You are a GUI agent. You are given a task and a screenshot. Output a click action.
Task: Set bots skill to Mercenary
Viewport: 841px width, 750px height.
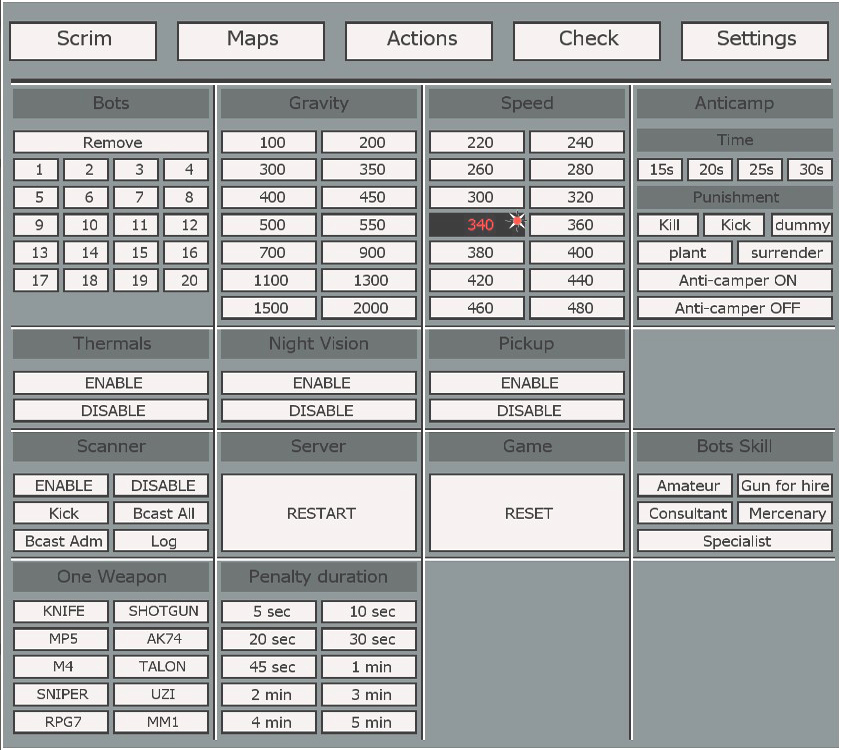point(785,513)
